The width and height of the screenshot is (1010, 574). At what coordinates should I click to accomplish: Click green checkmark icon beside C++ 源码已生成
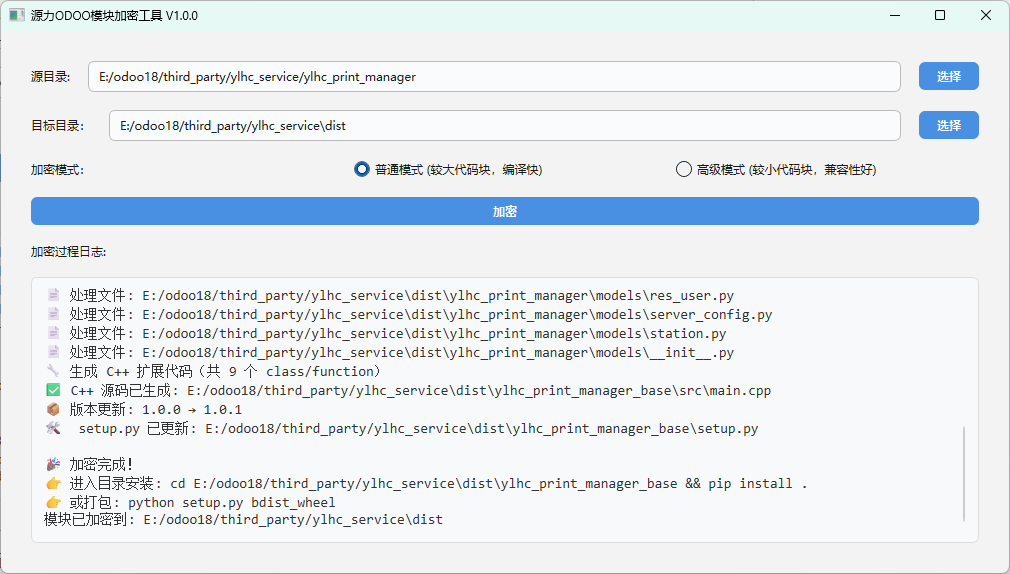click(53, 390)
